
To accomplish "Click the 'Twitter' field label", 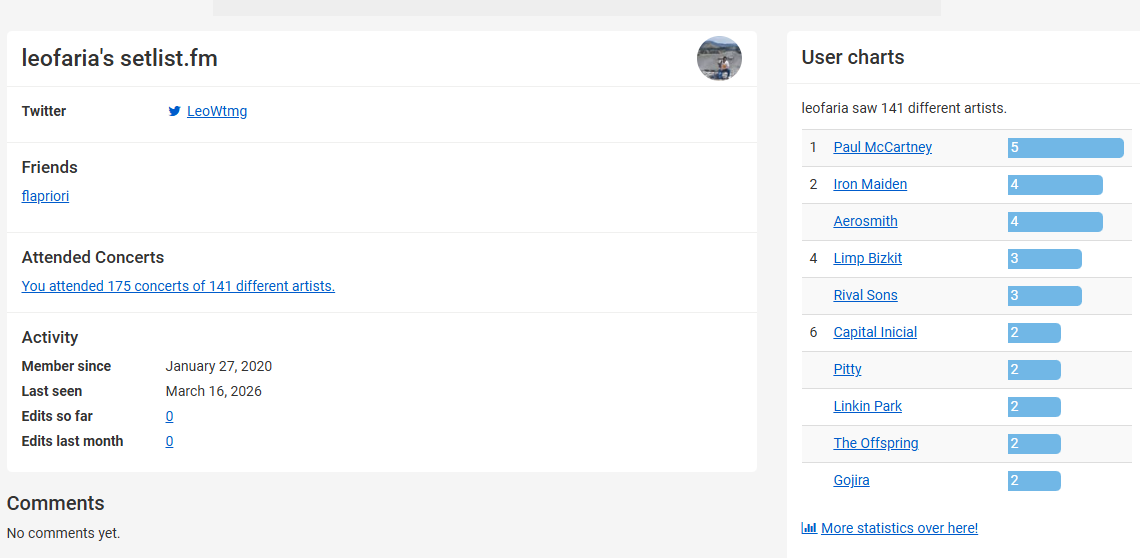I will (x=44, y=111).
